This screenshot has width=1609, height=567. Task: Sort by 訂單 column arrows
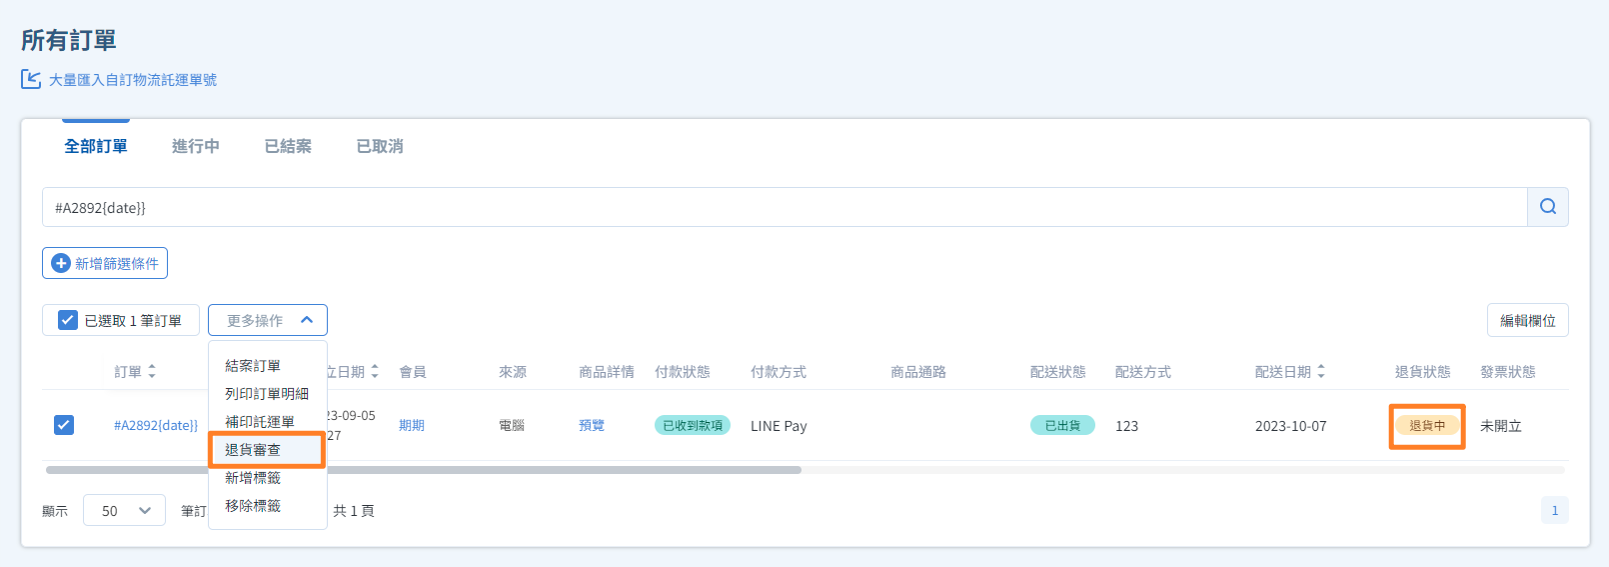[x=152, y=371]
